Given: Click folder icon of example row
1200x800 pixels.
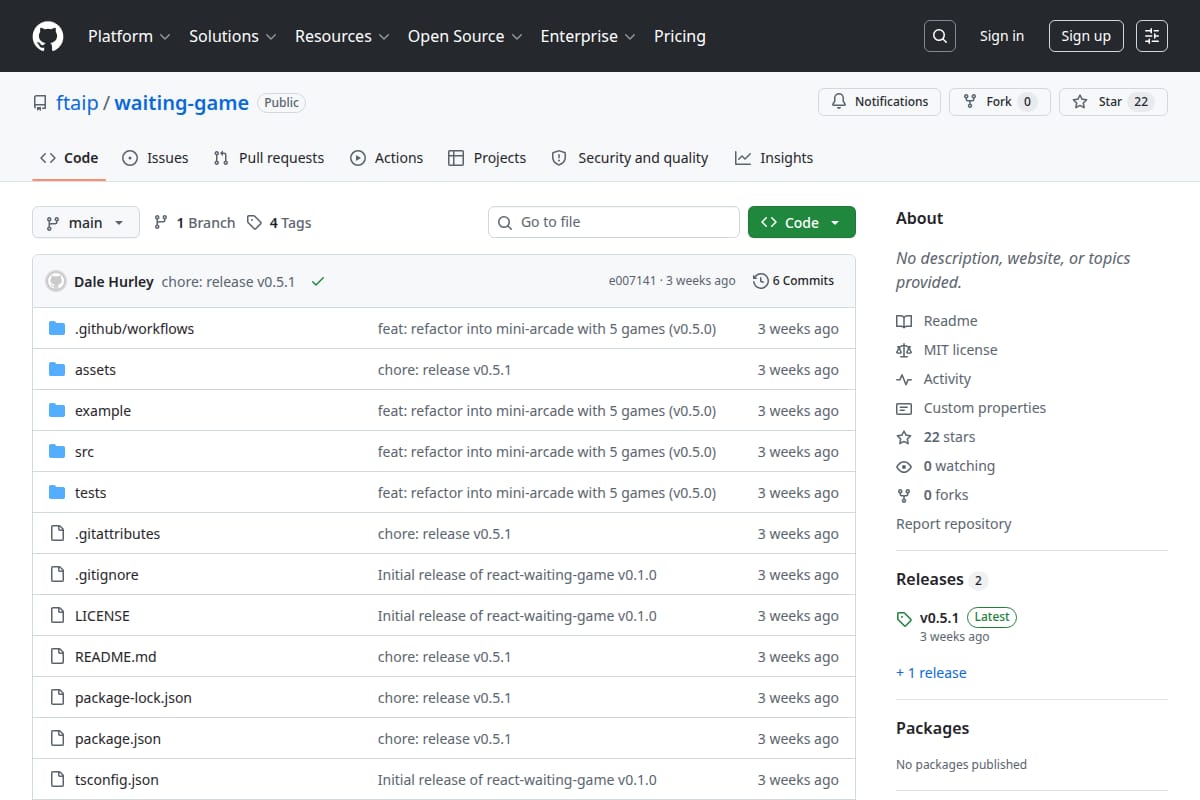Looking at the screenshot, I should click(x=57, y=410).
